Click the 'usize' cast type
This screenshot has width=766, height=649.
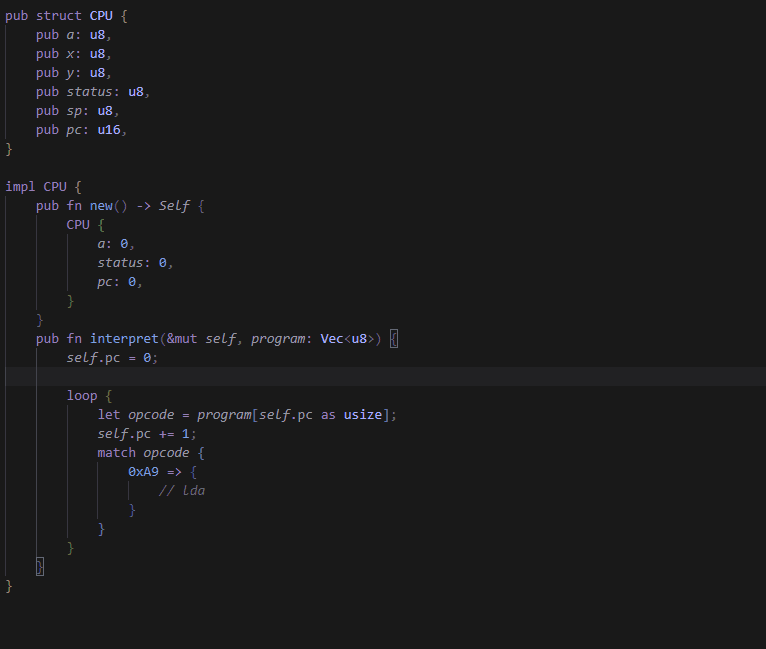[363, 415]
